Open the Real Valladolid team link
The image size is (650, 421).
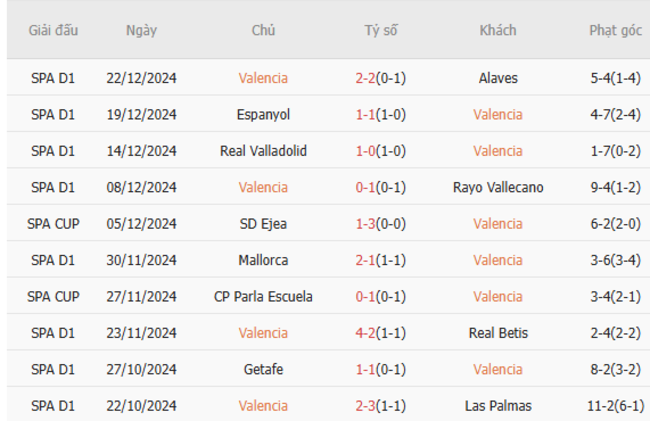263,151
